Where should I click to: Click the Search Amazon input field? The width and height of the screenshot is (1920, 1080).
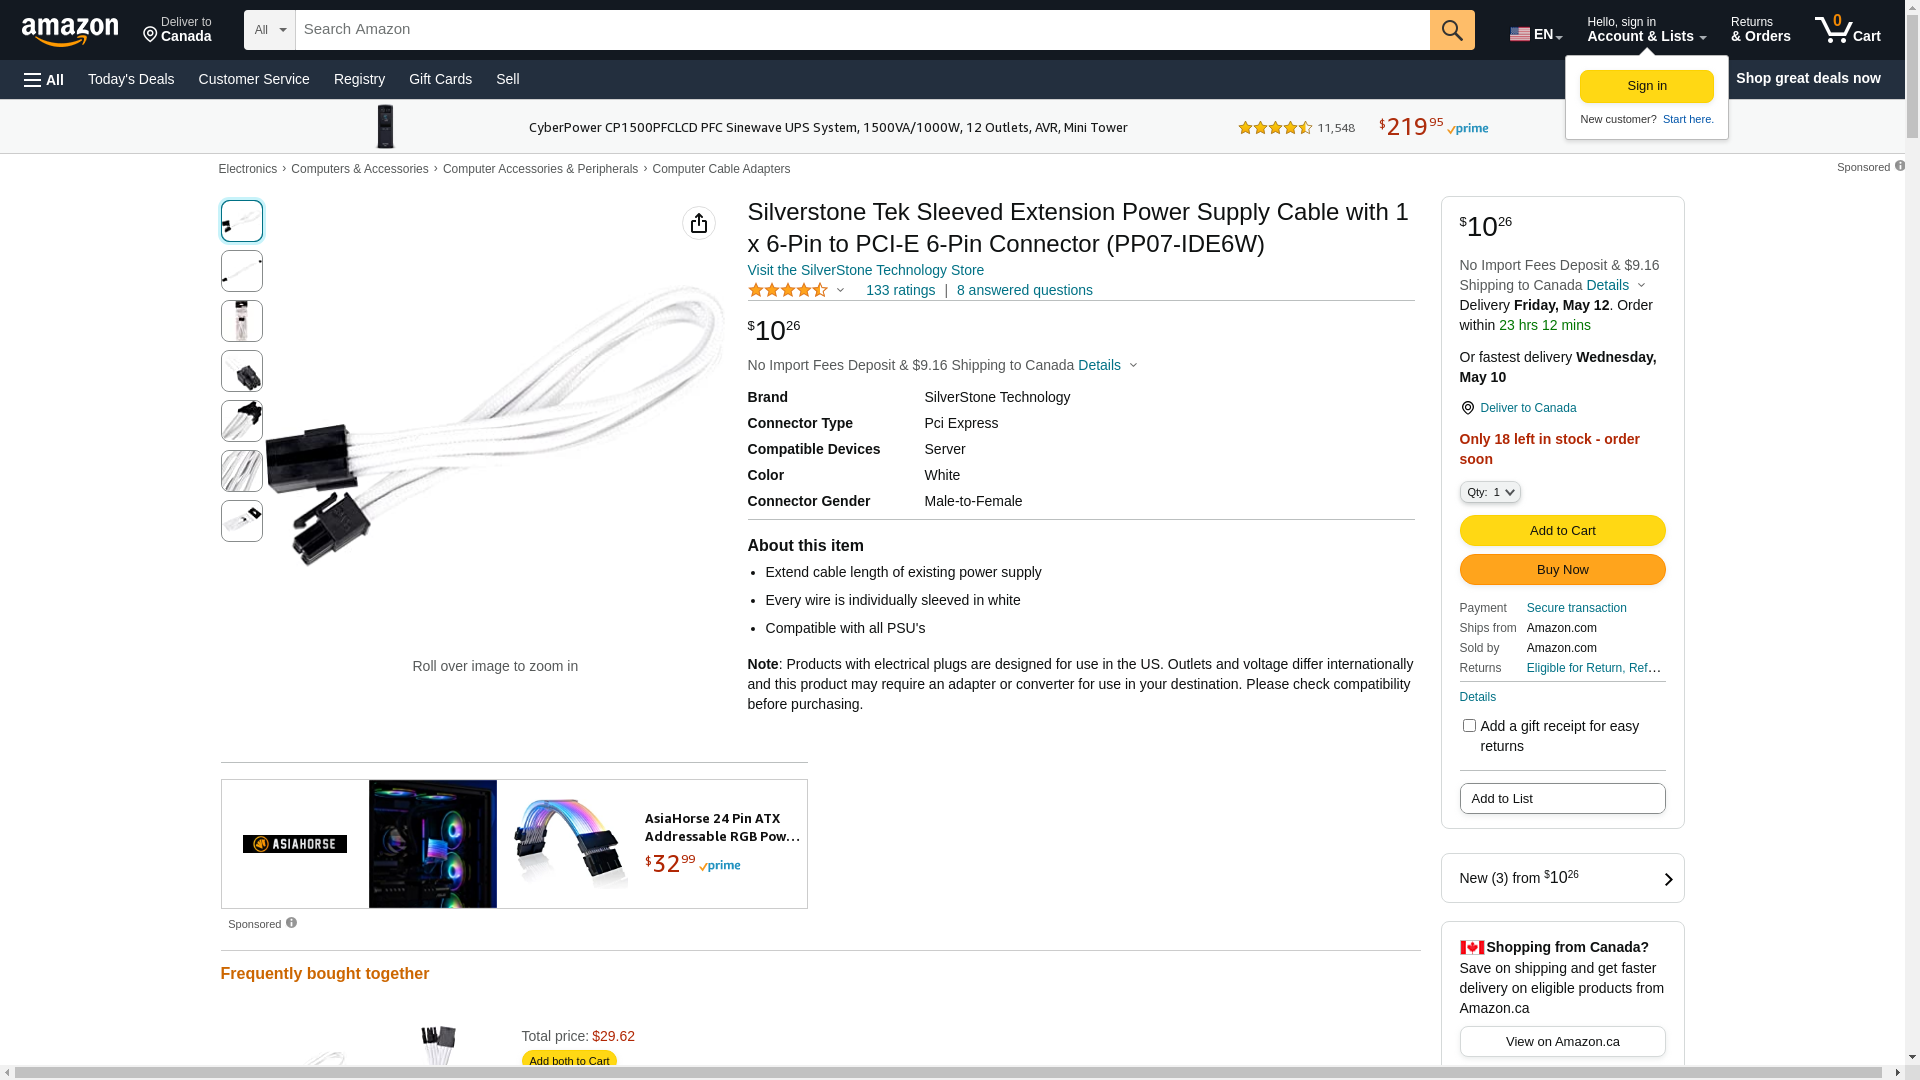[x=862, y=30]
